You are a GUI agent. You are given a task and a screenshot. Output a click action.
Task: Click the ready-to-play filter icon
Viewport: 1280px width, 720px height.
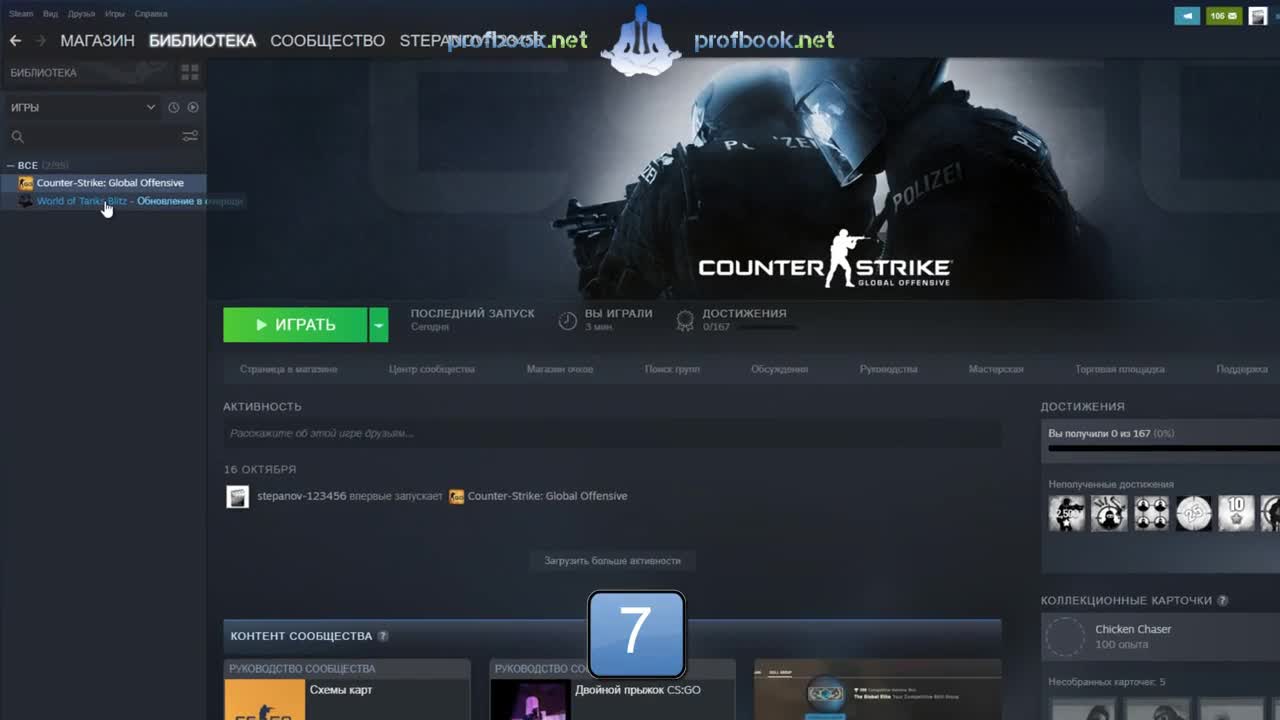[193, 107]
